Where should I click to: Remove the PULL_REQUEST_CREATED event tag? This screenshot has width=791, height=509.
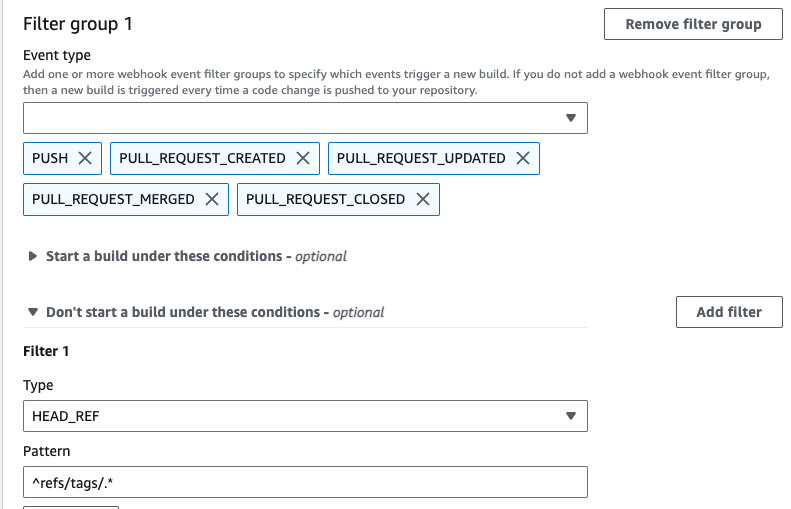[303, 158]
